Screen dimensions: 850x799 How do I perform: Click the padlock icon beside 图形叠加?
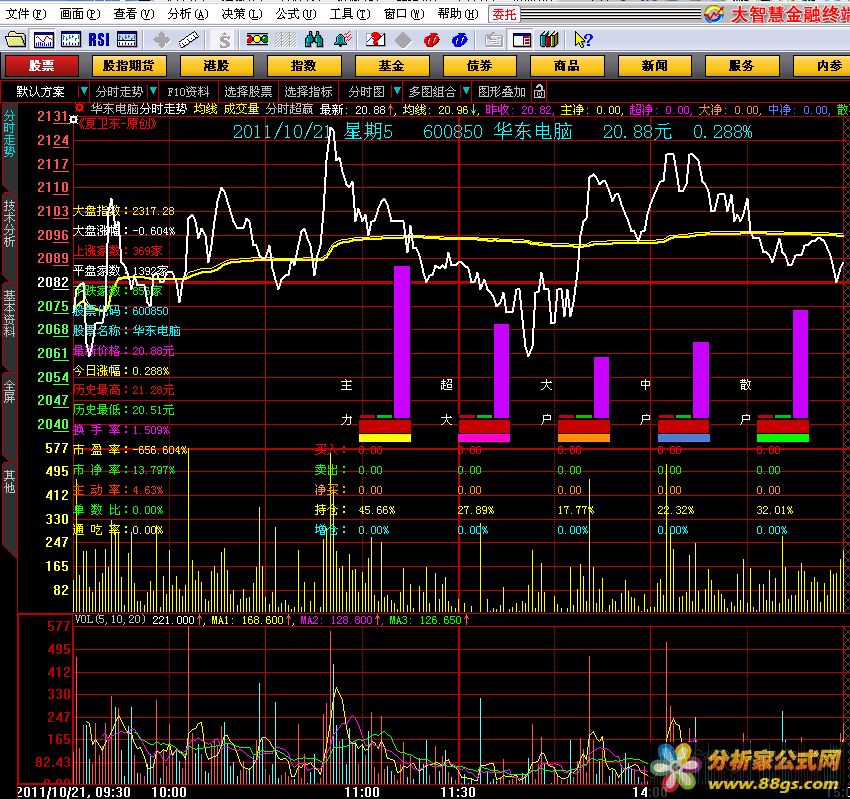tap(539, 91)
